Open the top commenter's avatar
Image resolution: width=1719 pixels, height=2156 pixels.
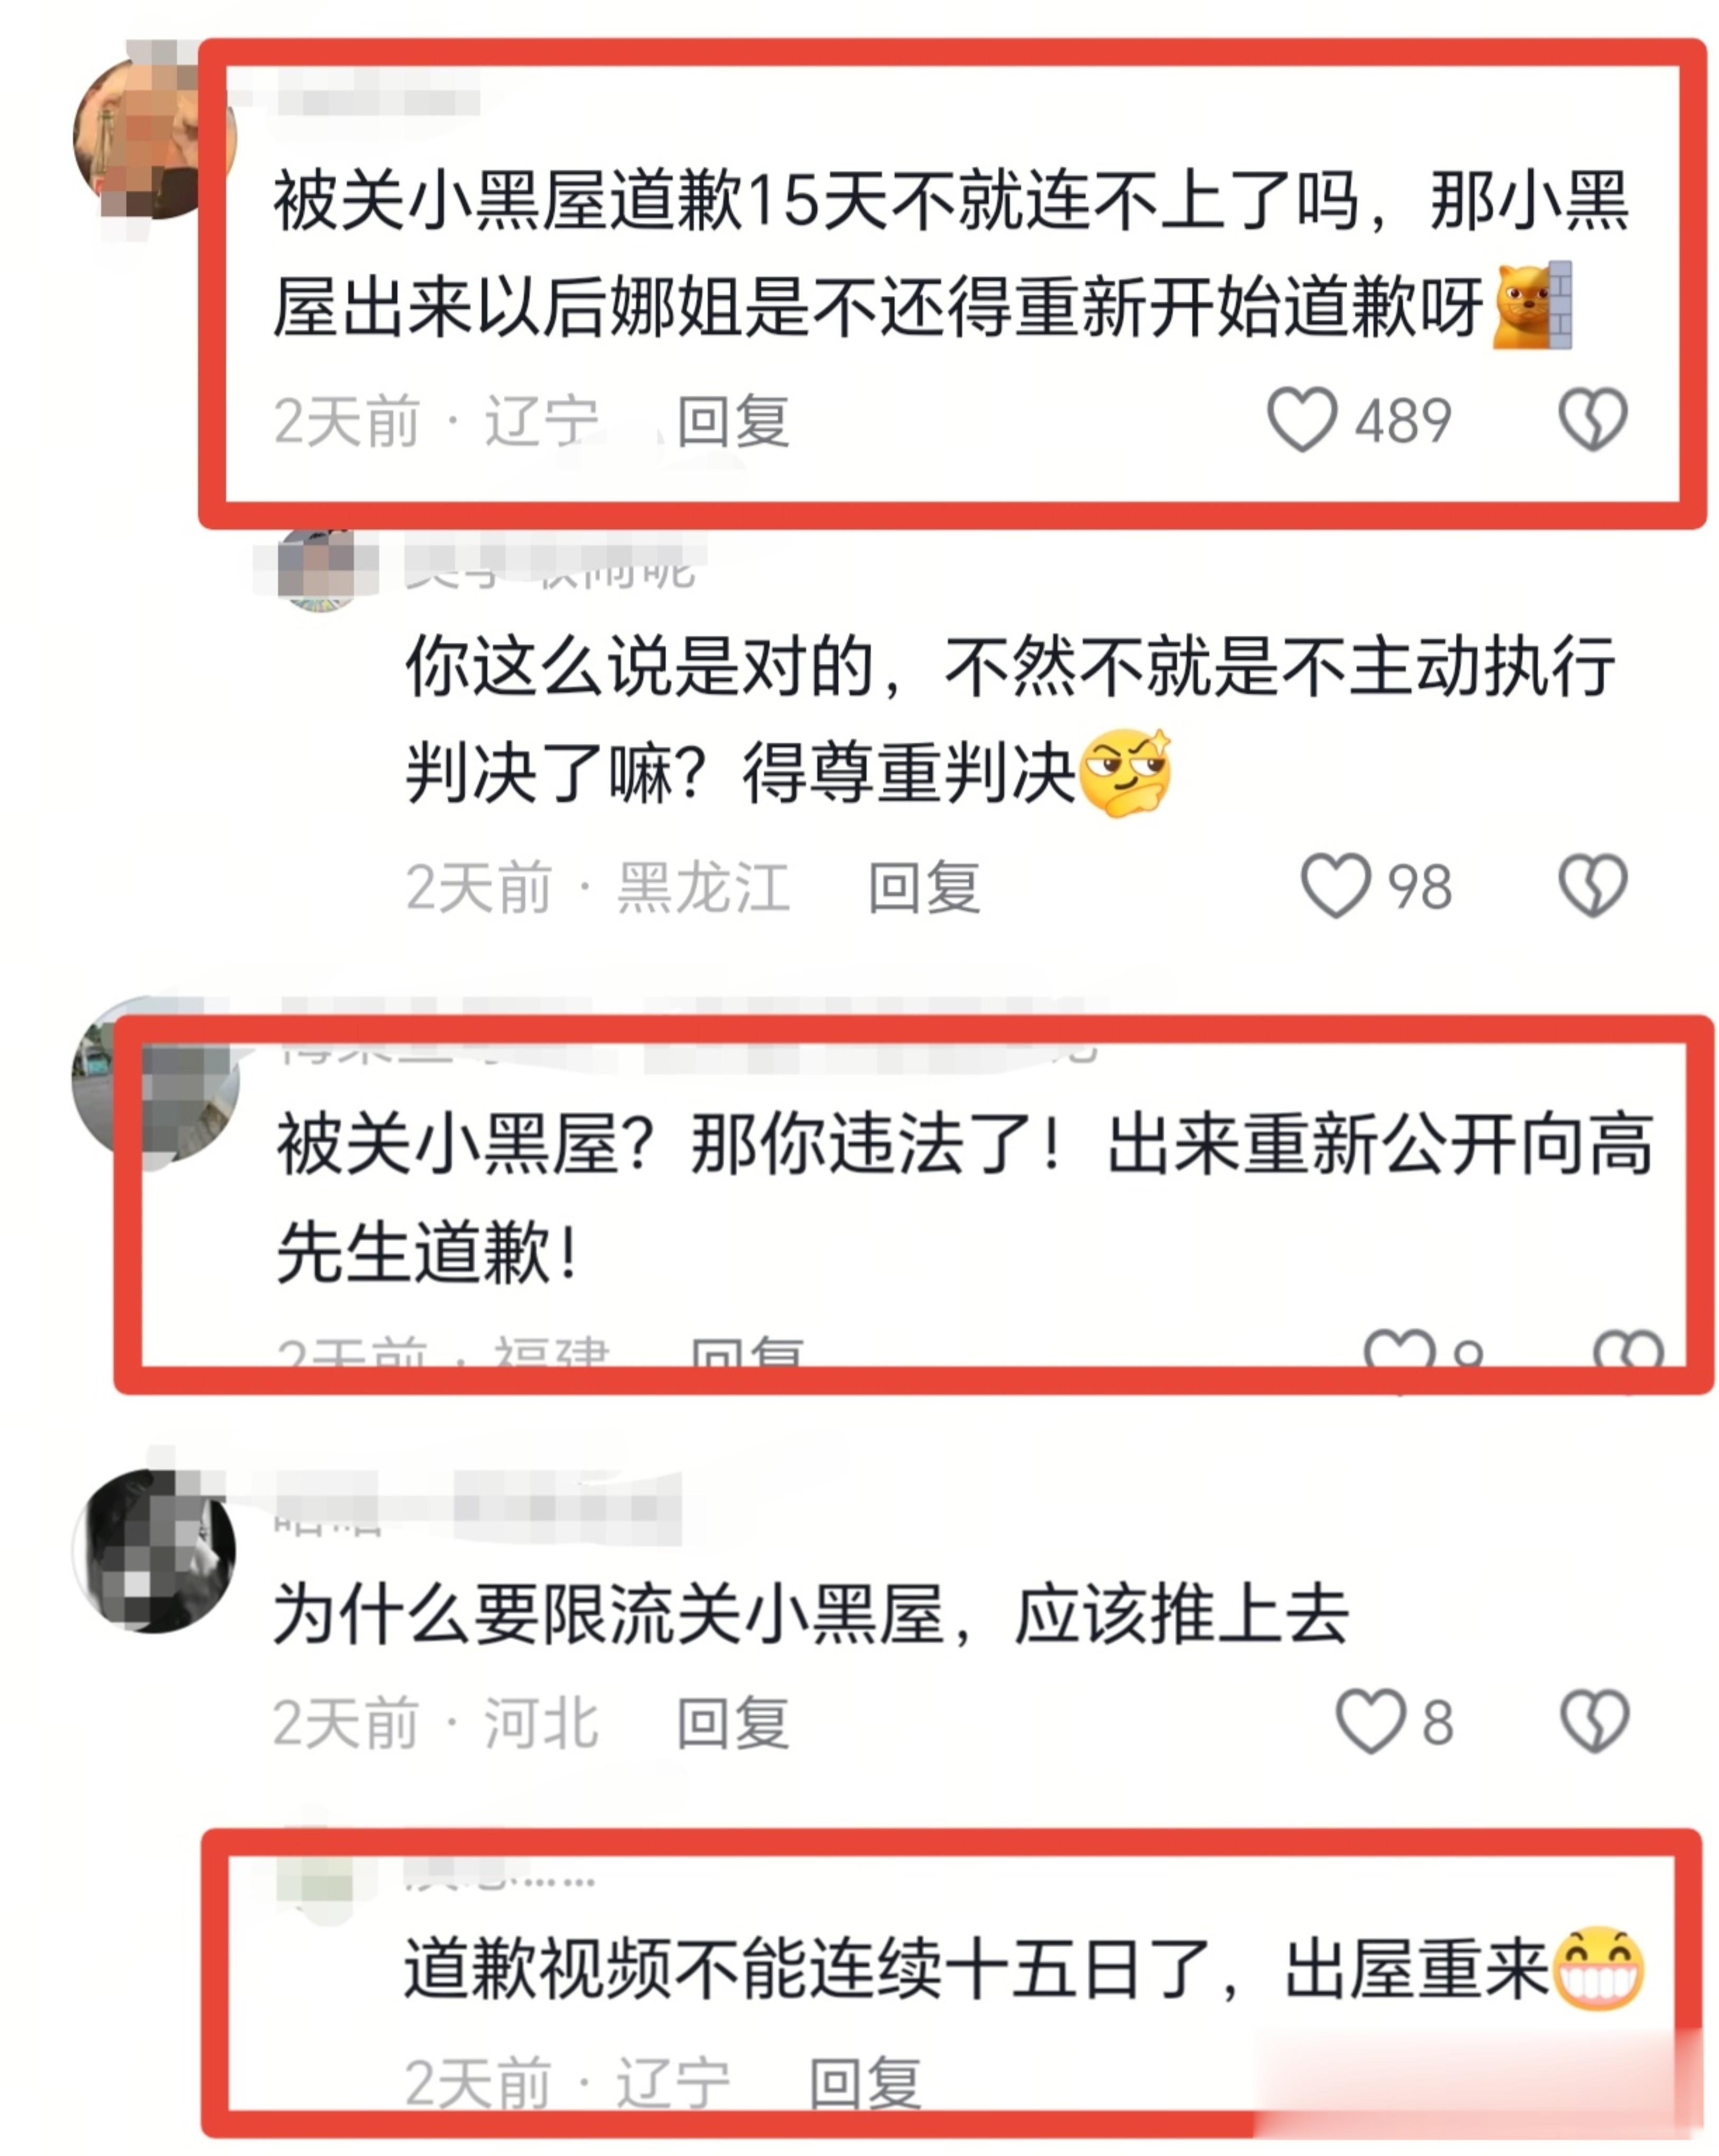[154, 137]
